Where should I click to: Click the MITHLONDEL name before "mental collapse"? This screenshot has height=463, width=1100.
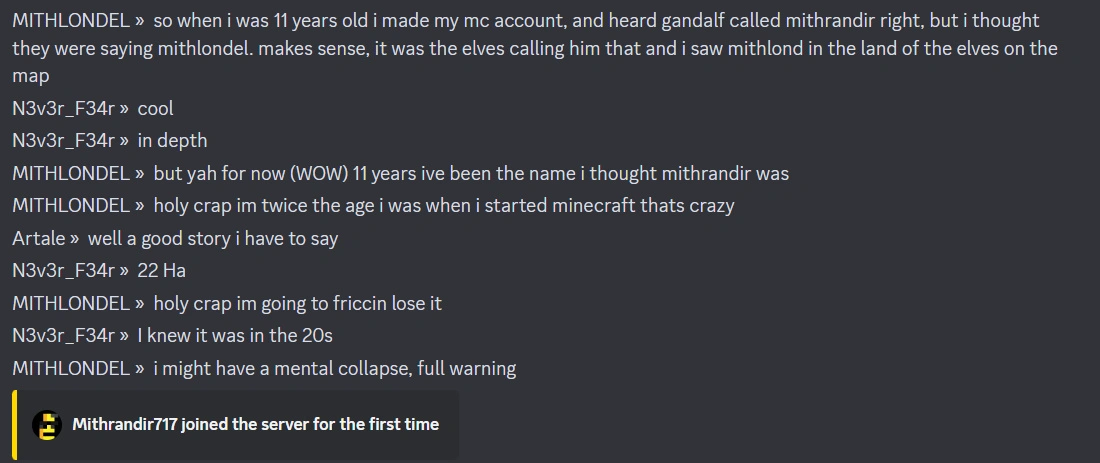[71, 368]
